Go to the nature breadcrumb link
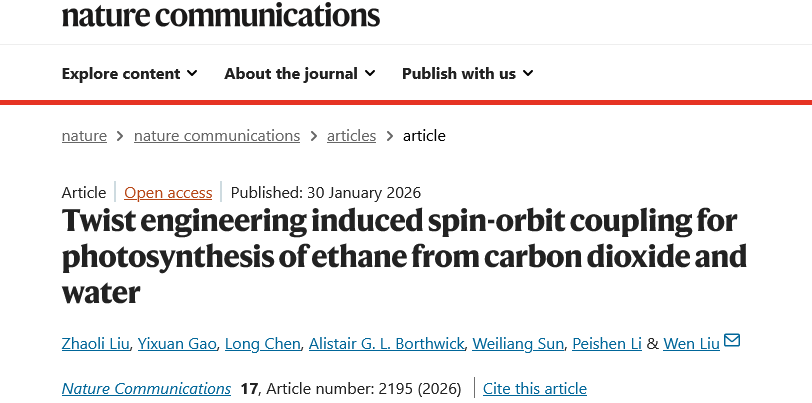 pyautogui.click(x=84, y=136)
